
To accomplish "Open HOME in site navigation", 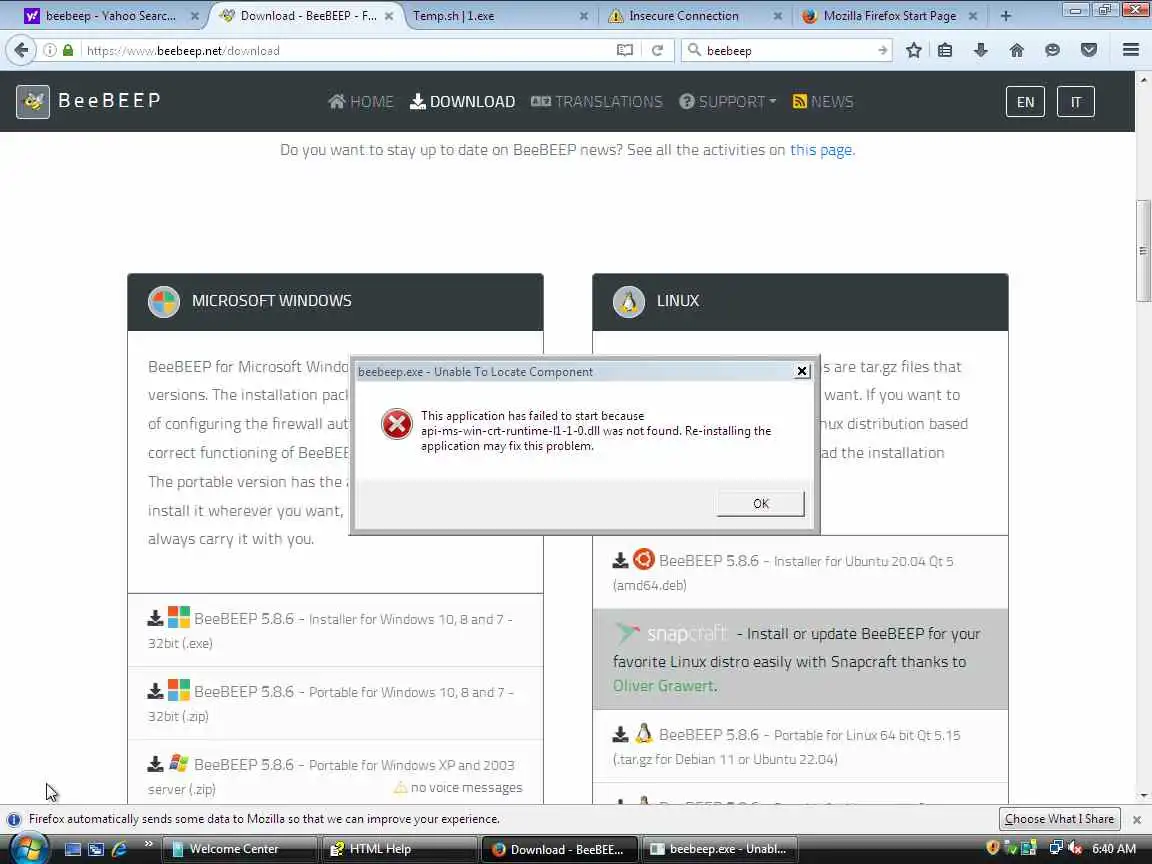I will click(361, 101).
